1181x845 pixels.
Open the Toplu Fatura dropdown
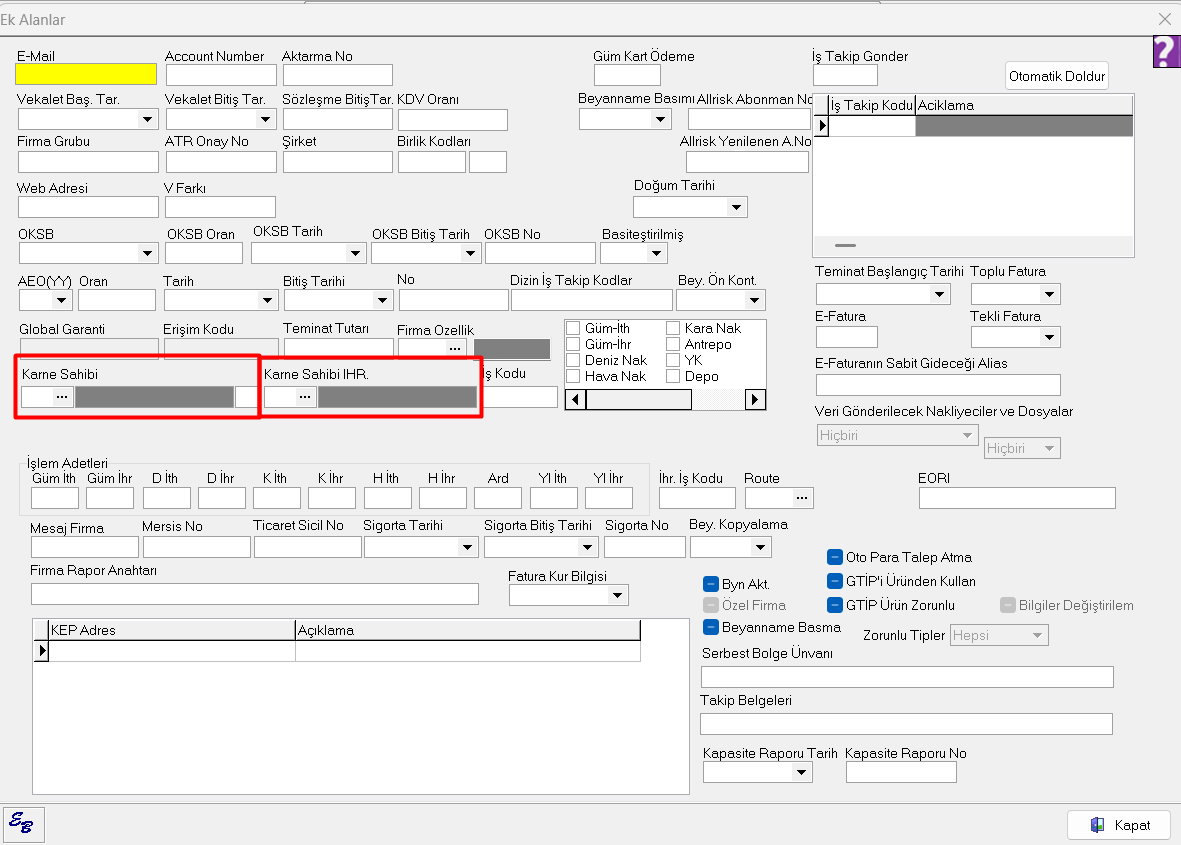point(1049,294)
